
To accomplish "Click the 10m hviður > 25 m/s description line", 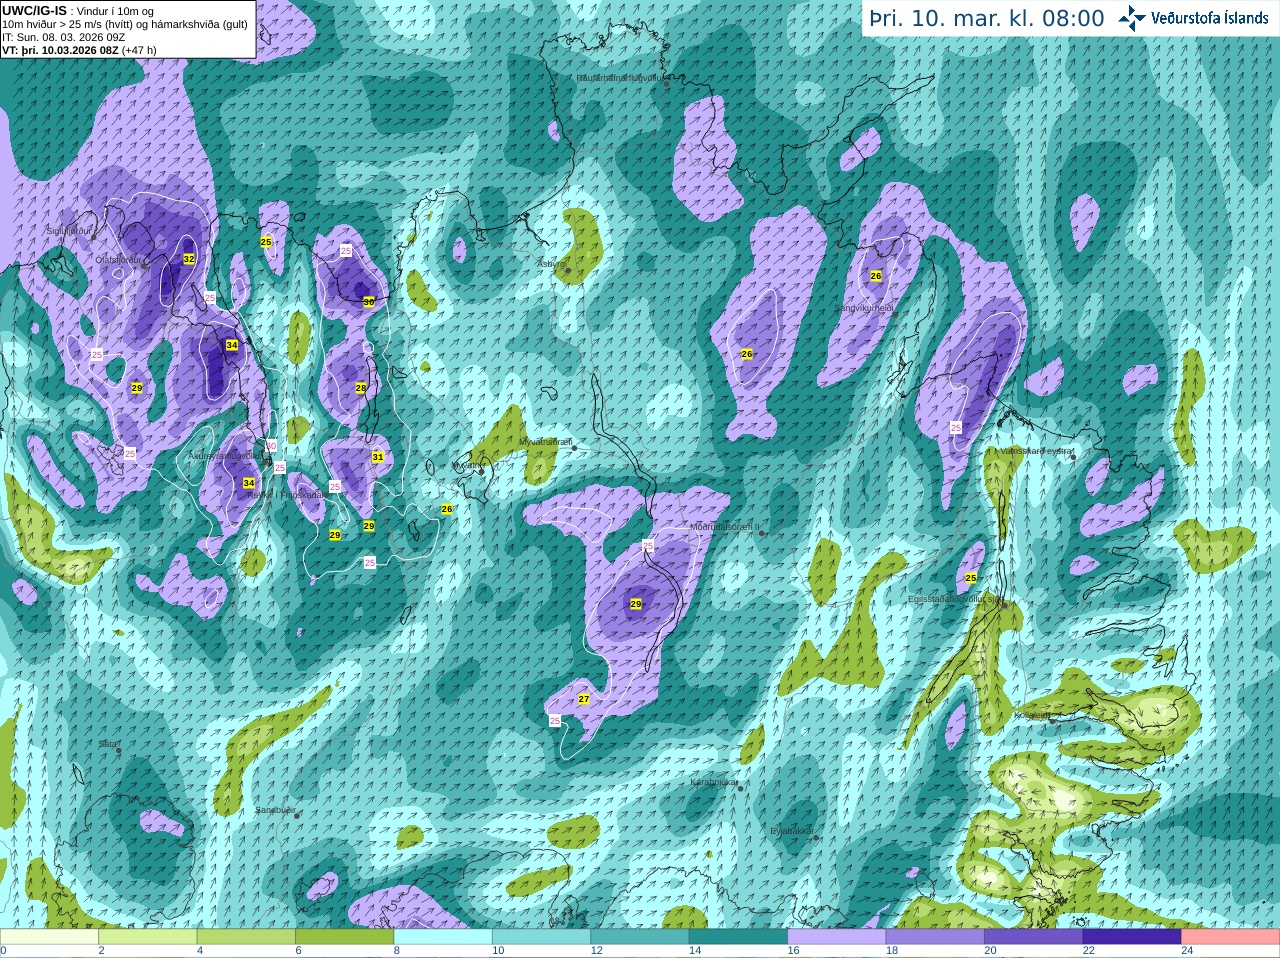I will [x=125, y=24].
